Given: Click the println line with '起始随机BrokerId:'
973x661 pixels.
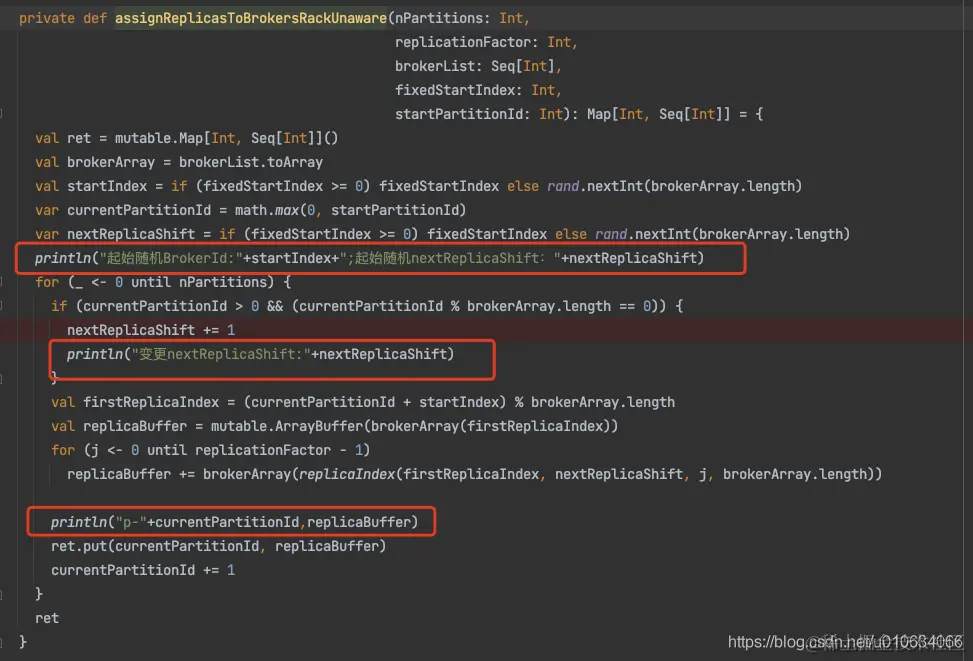Looking at the screenshot, I should point(369,258).
